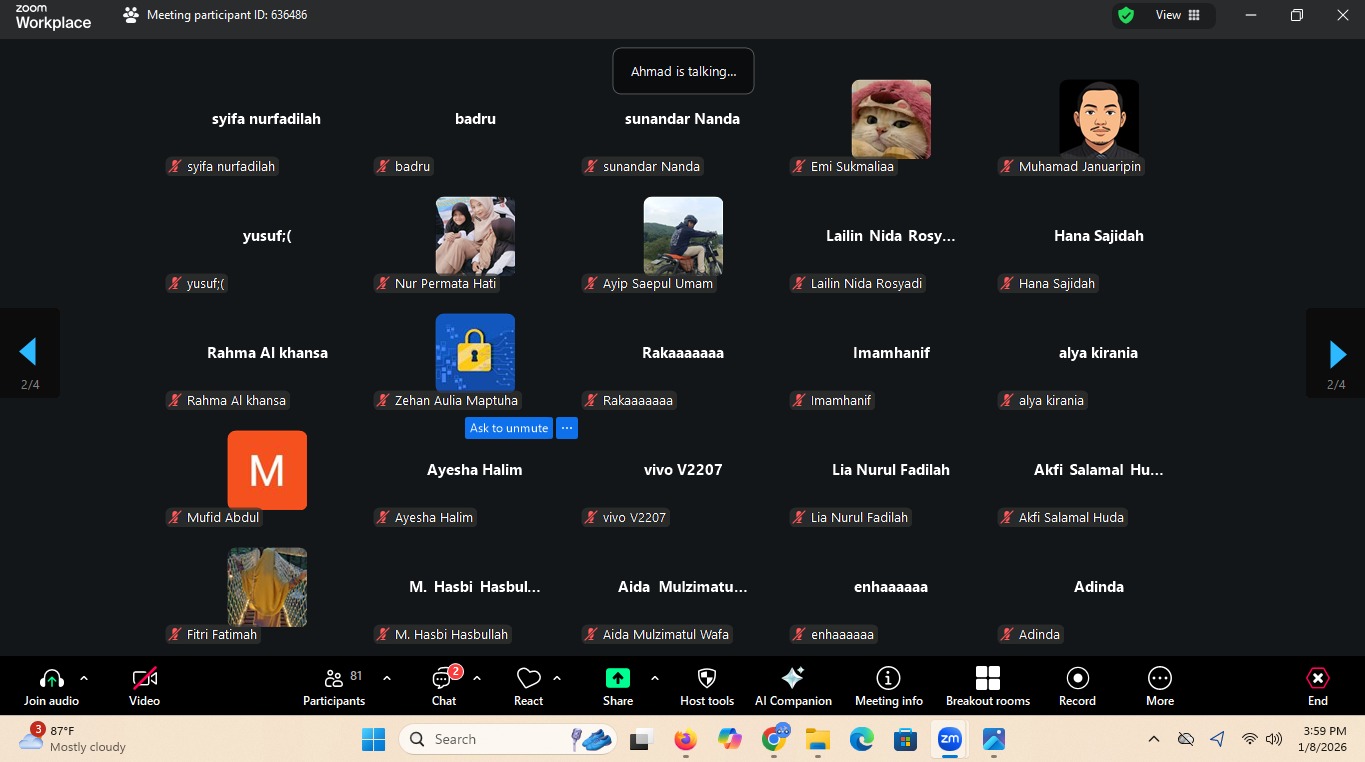The height and width of the screenshot is (762, 1365).
Task: Show hidden system tray icons
Action: pos(1154,739)
